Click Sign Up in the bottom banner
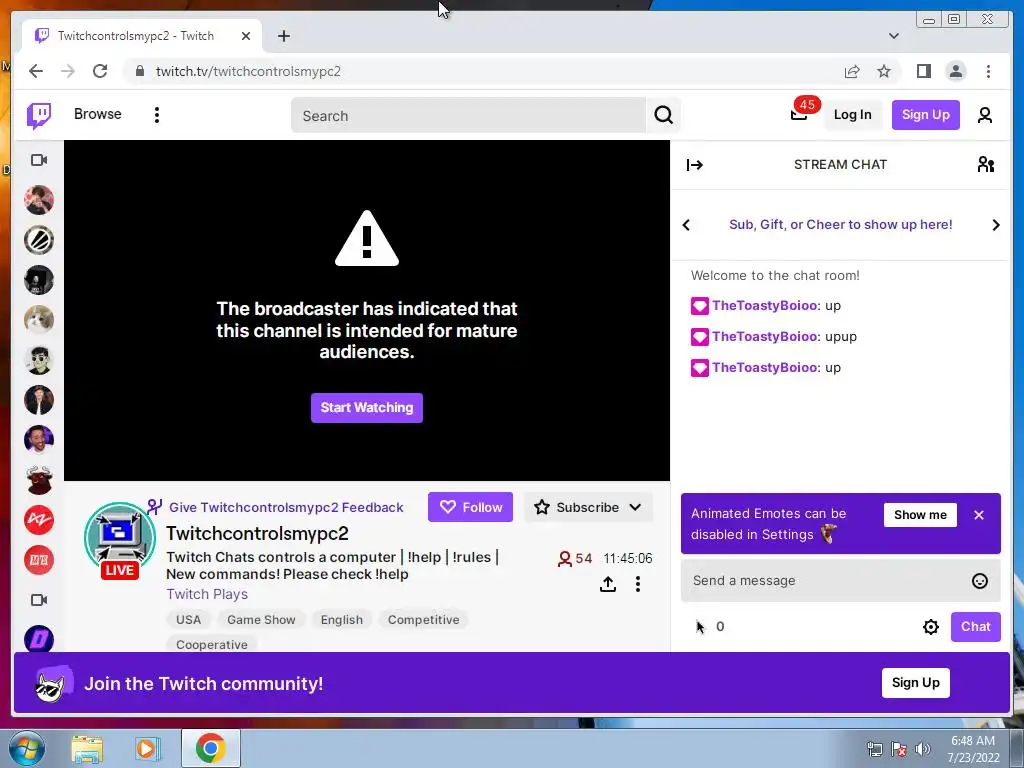 (916, 683)
